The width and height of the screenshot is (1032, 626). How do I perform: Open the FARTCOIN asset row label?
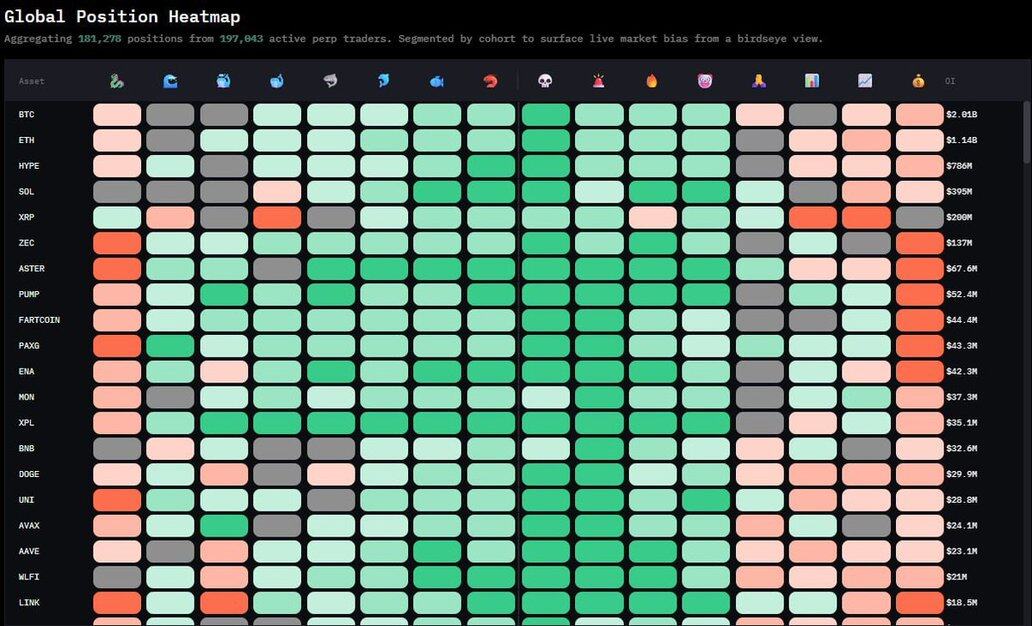(38, 320)
